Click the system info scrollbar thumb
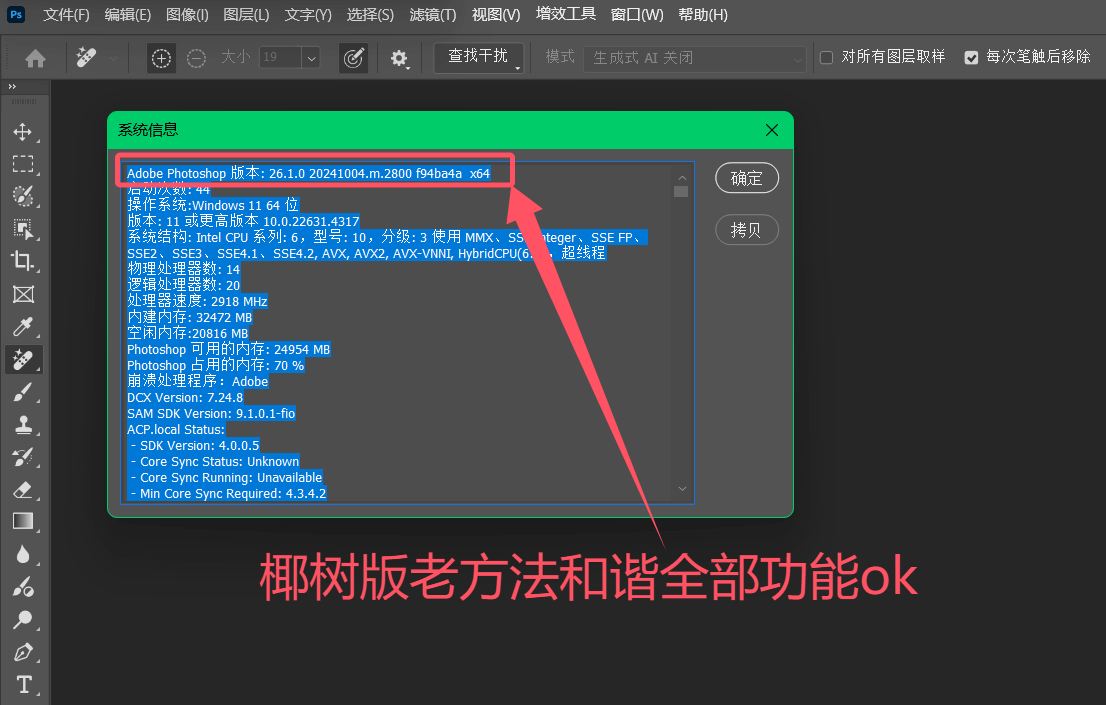1106x705 pixels. 681,192
